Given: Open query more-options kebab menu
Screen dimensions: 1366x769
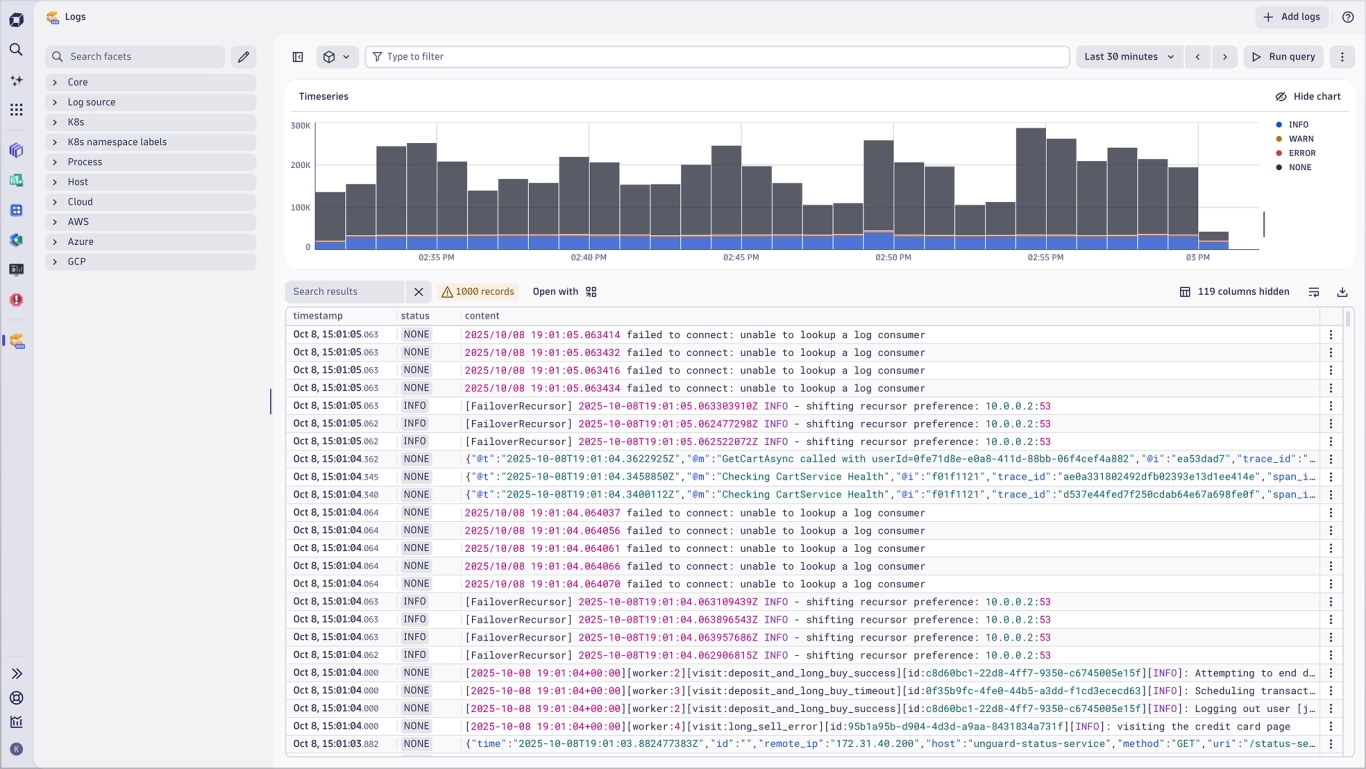Looking at the screenshot, I should tap(1342, 57).
